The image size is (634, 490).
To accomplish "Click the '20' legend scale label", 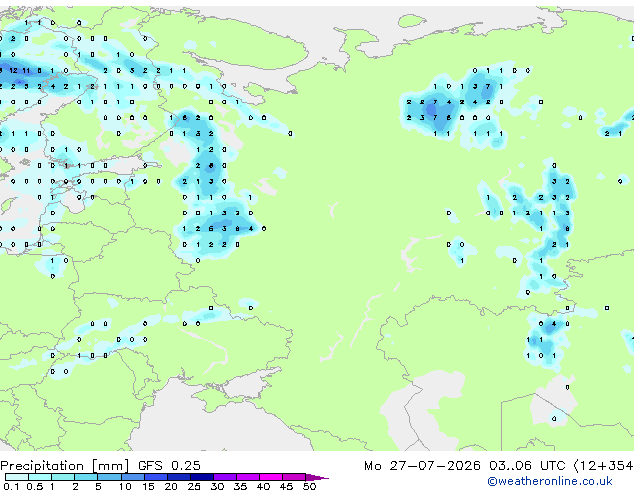I will (x=171, y=486).
